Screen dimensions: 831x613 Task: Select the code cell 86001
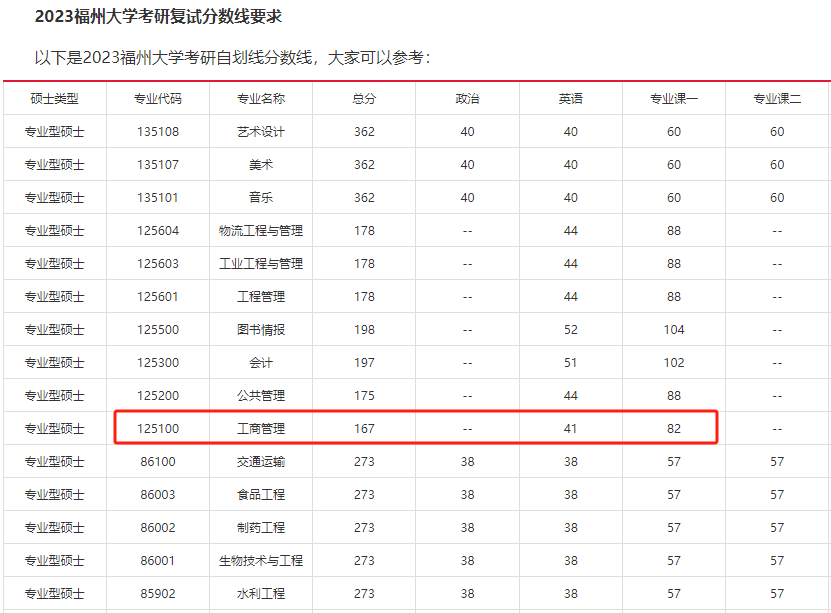point(158,561)
